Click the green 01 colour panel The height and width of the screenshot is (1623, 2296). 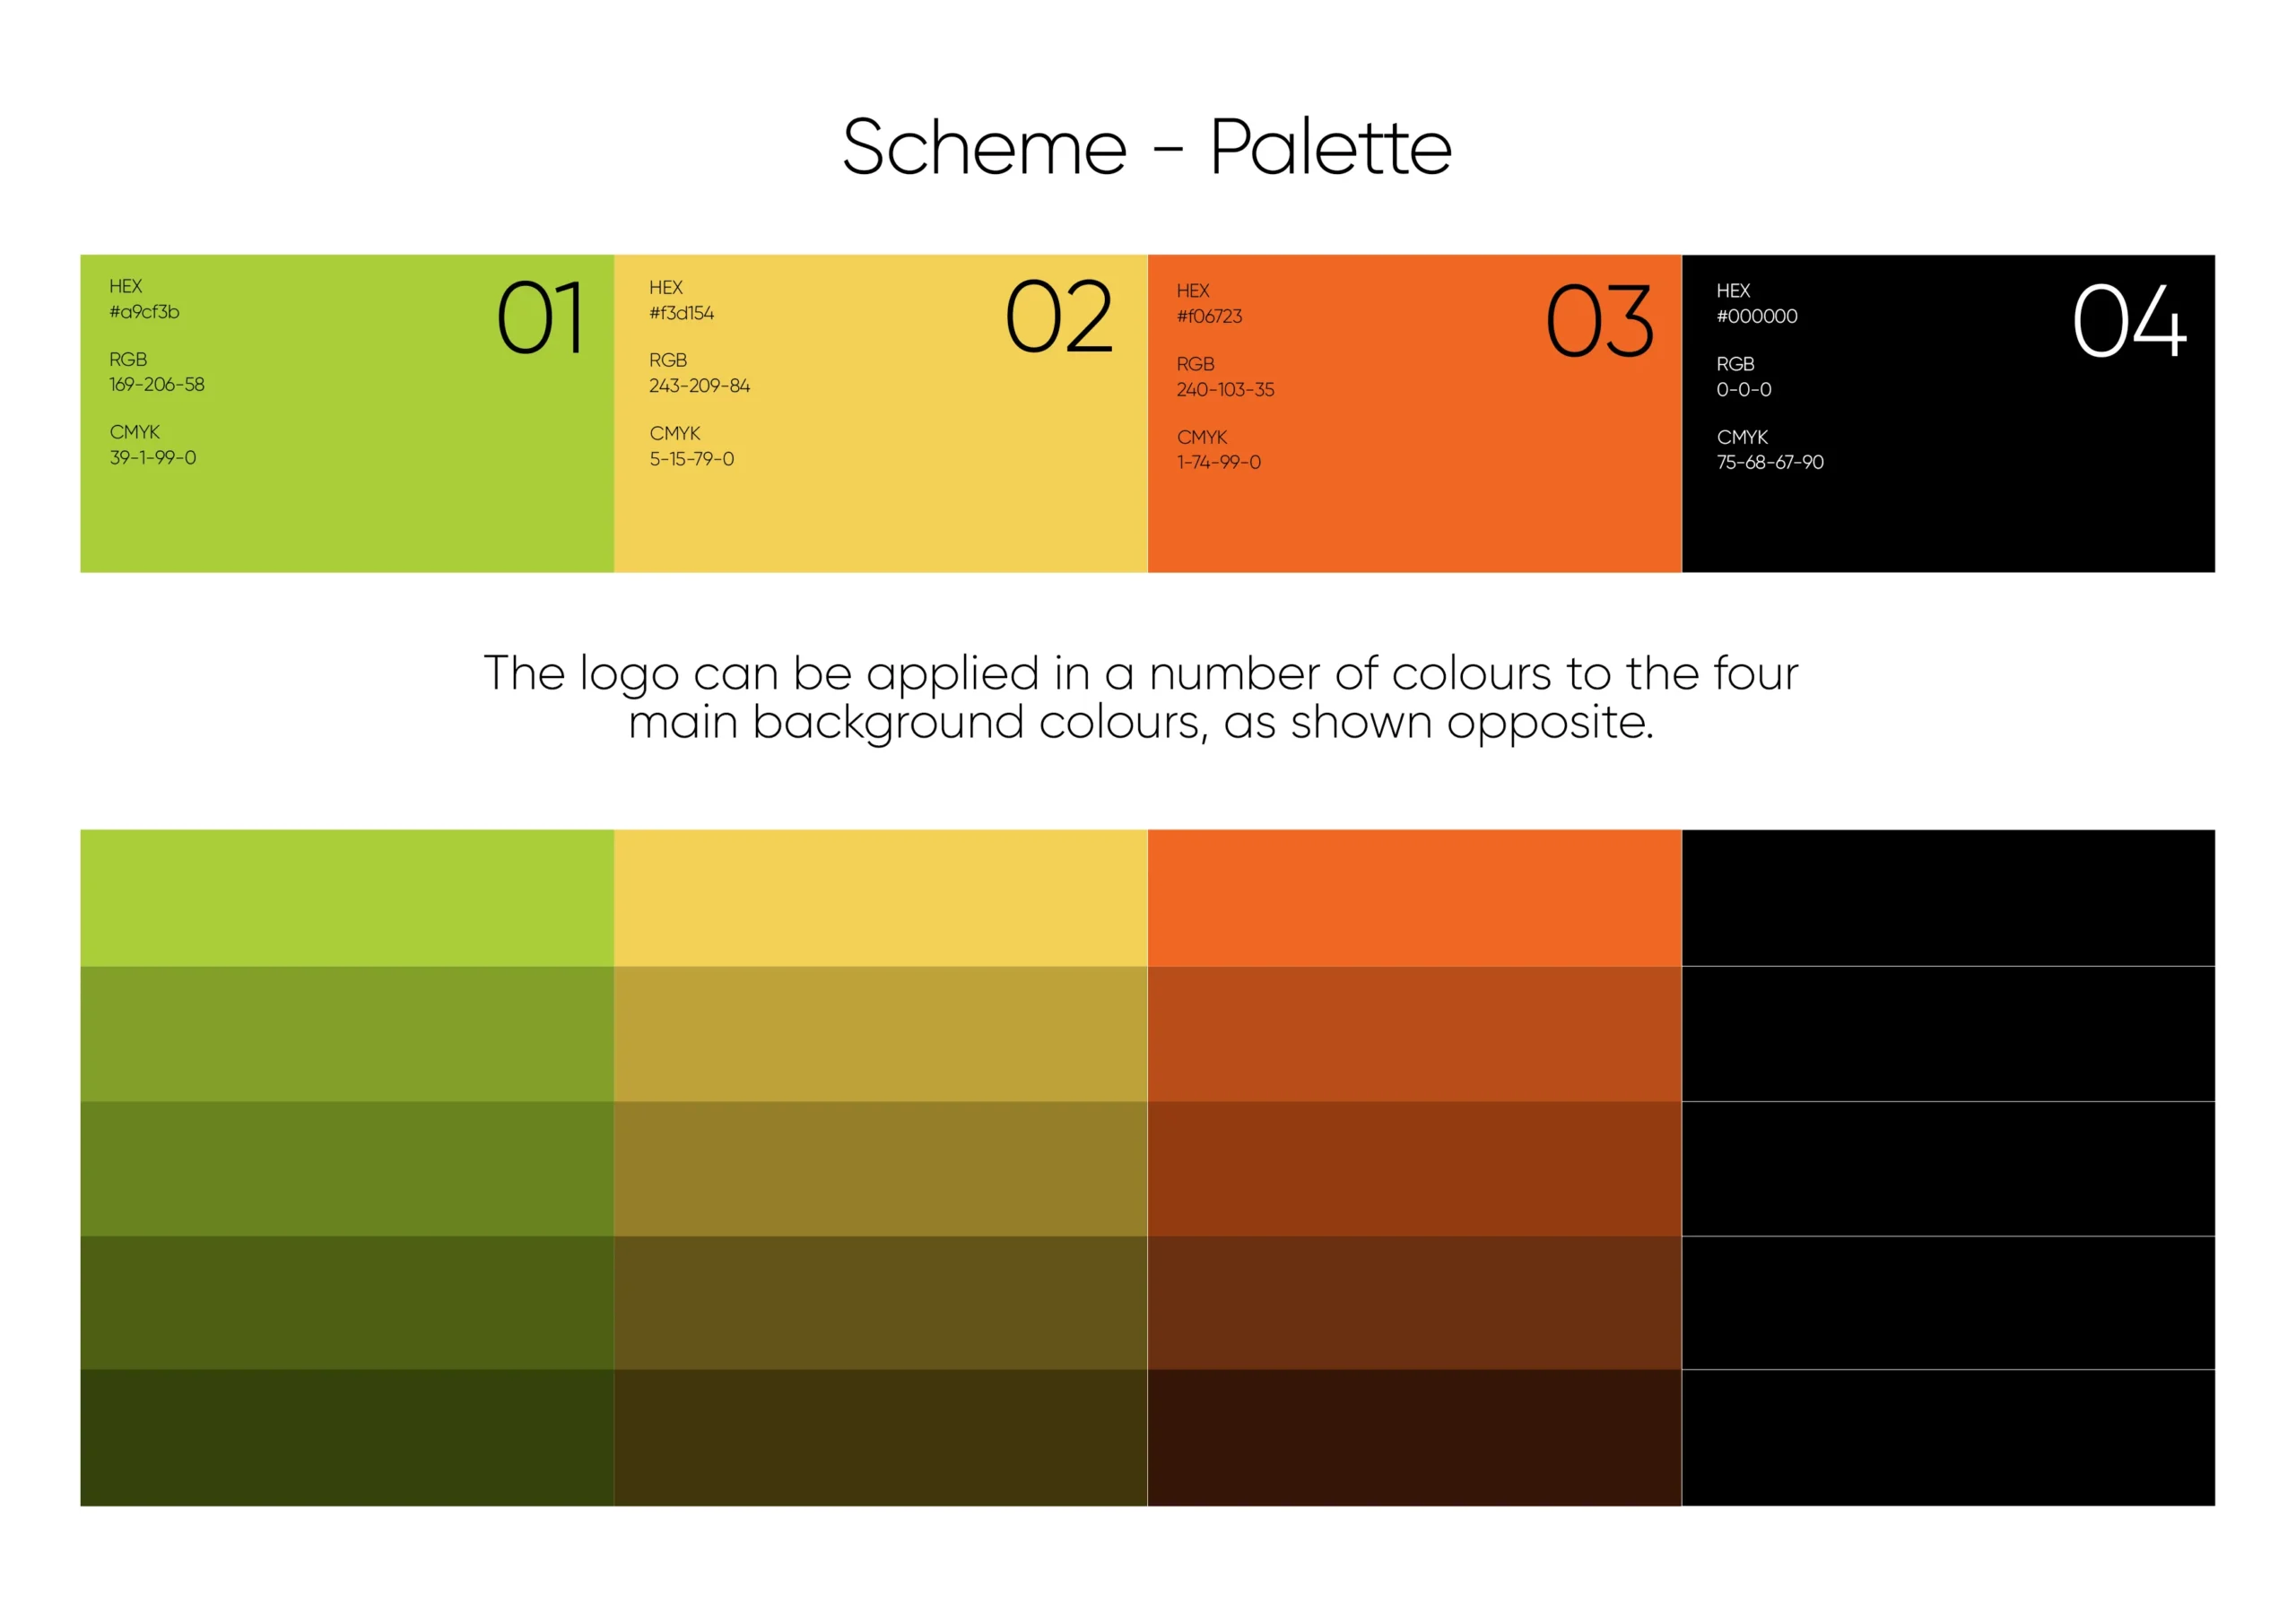coord(347,413)
